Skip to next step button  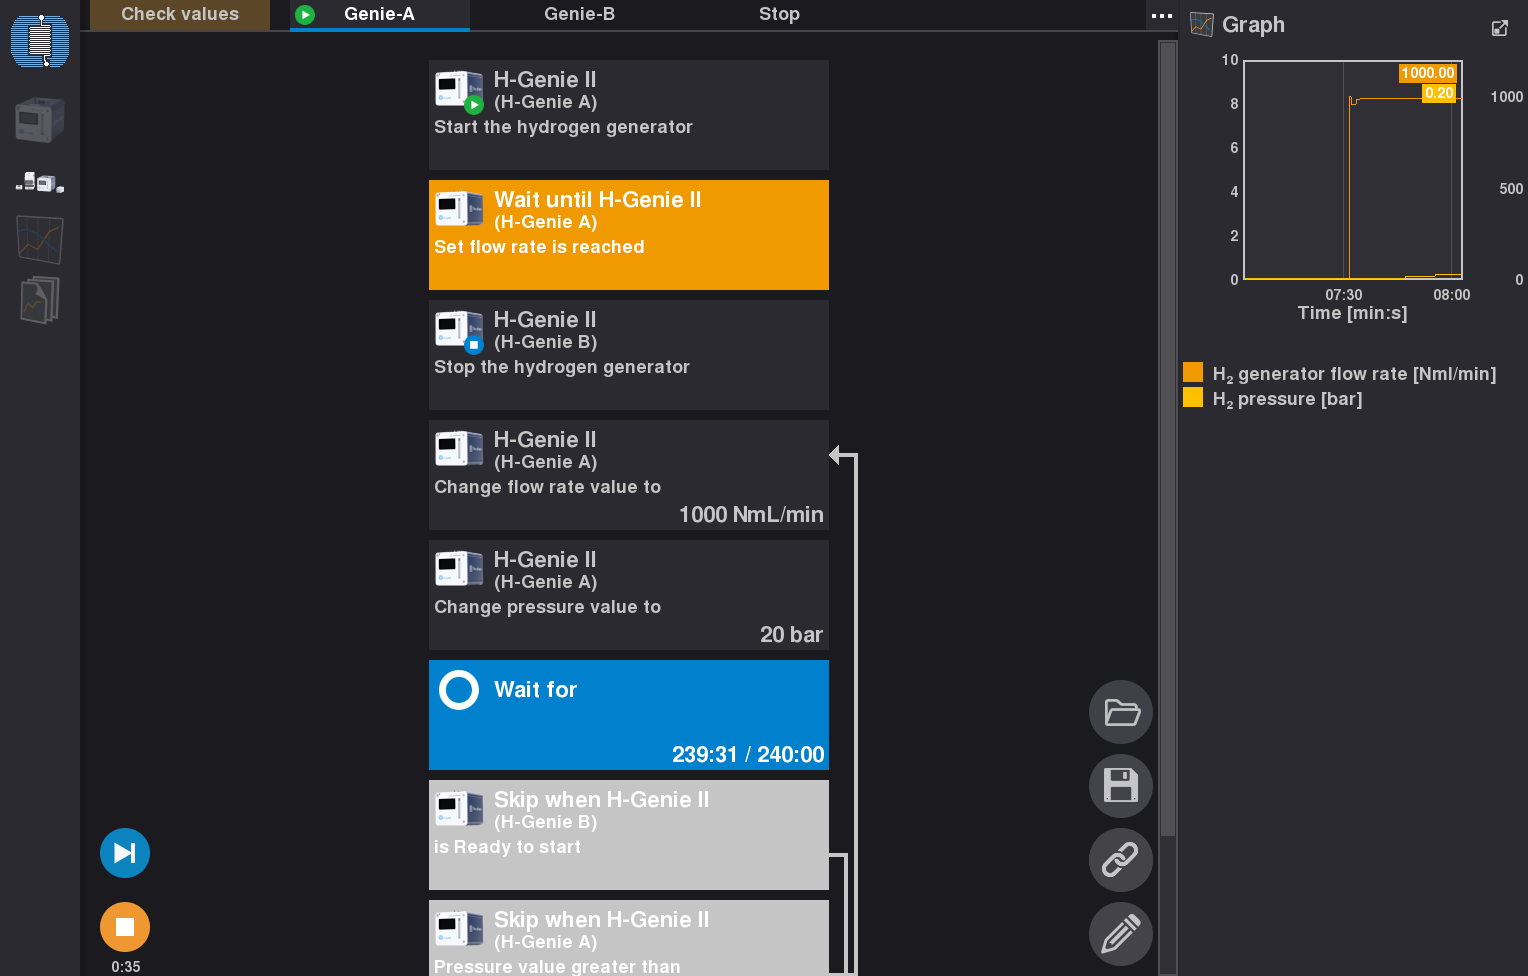tap(125, 853)
